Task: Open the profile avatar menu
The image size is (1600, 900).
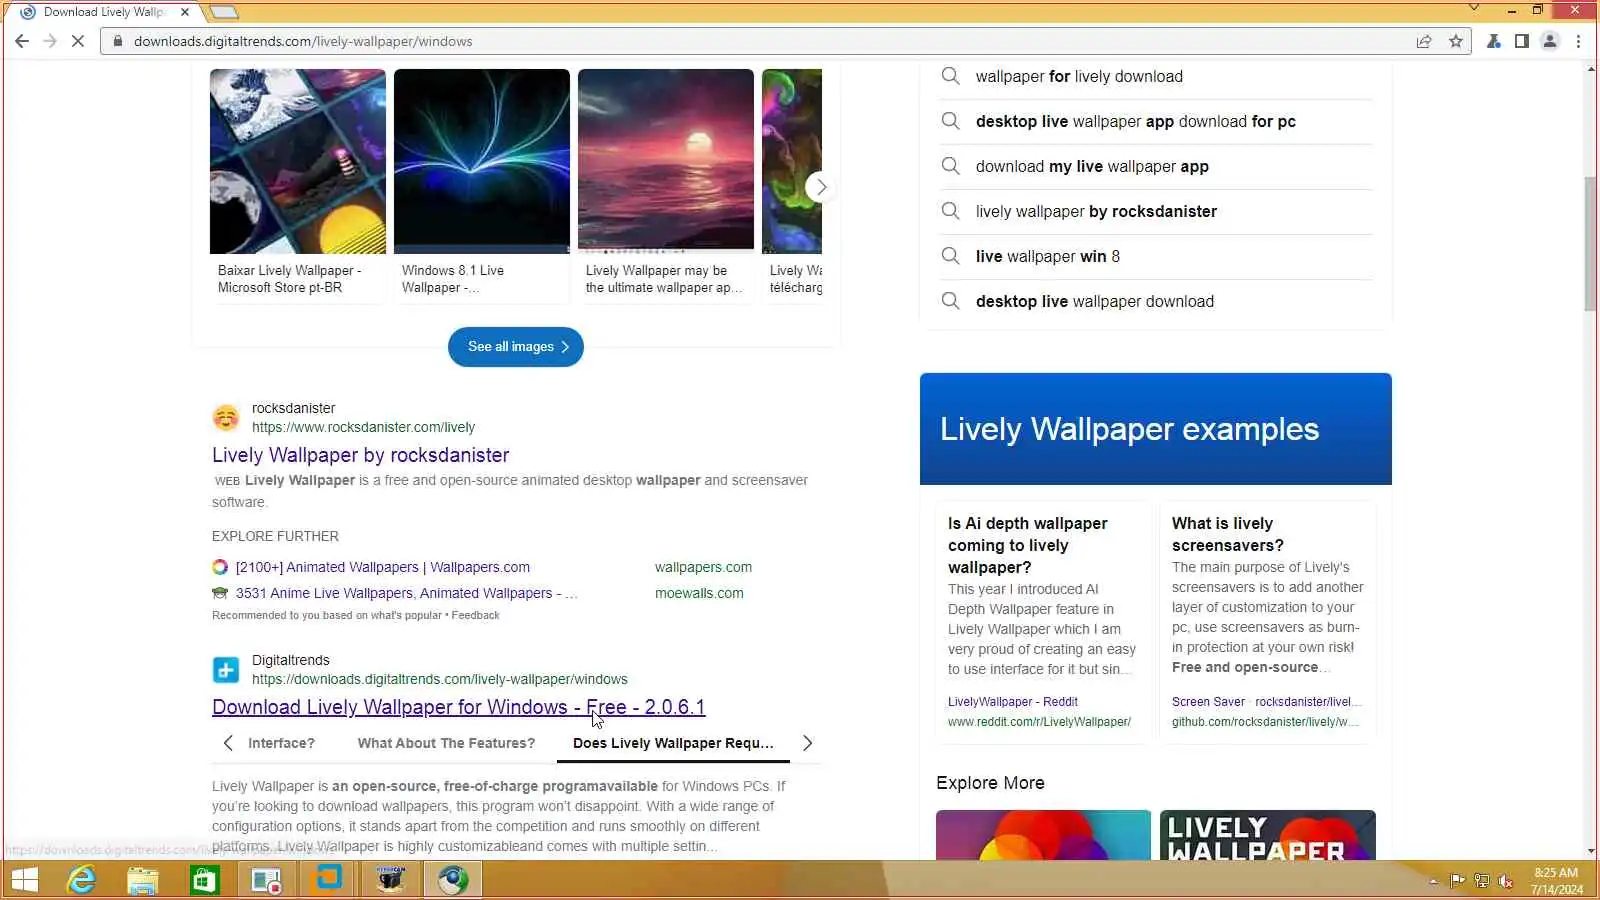Action: [1550, 41]
